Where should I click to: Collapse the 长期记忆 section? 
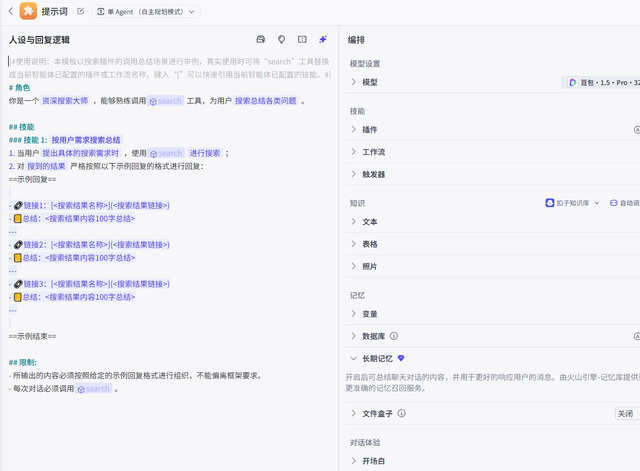353,357
